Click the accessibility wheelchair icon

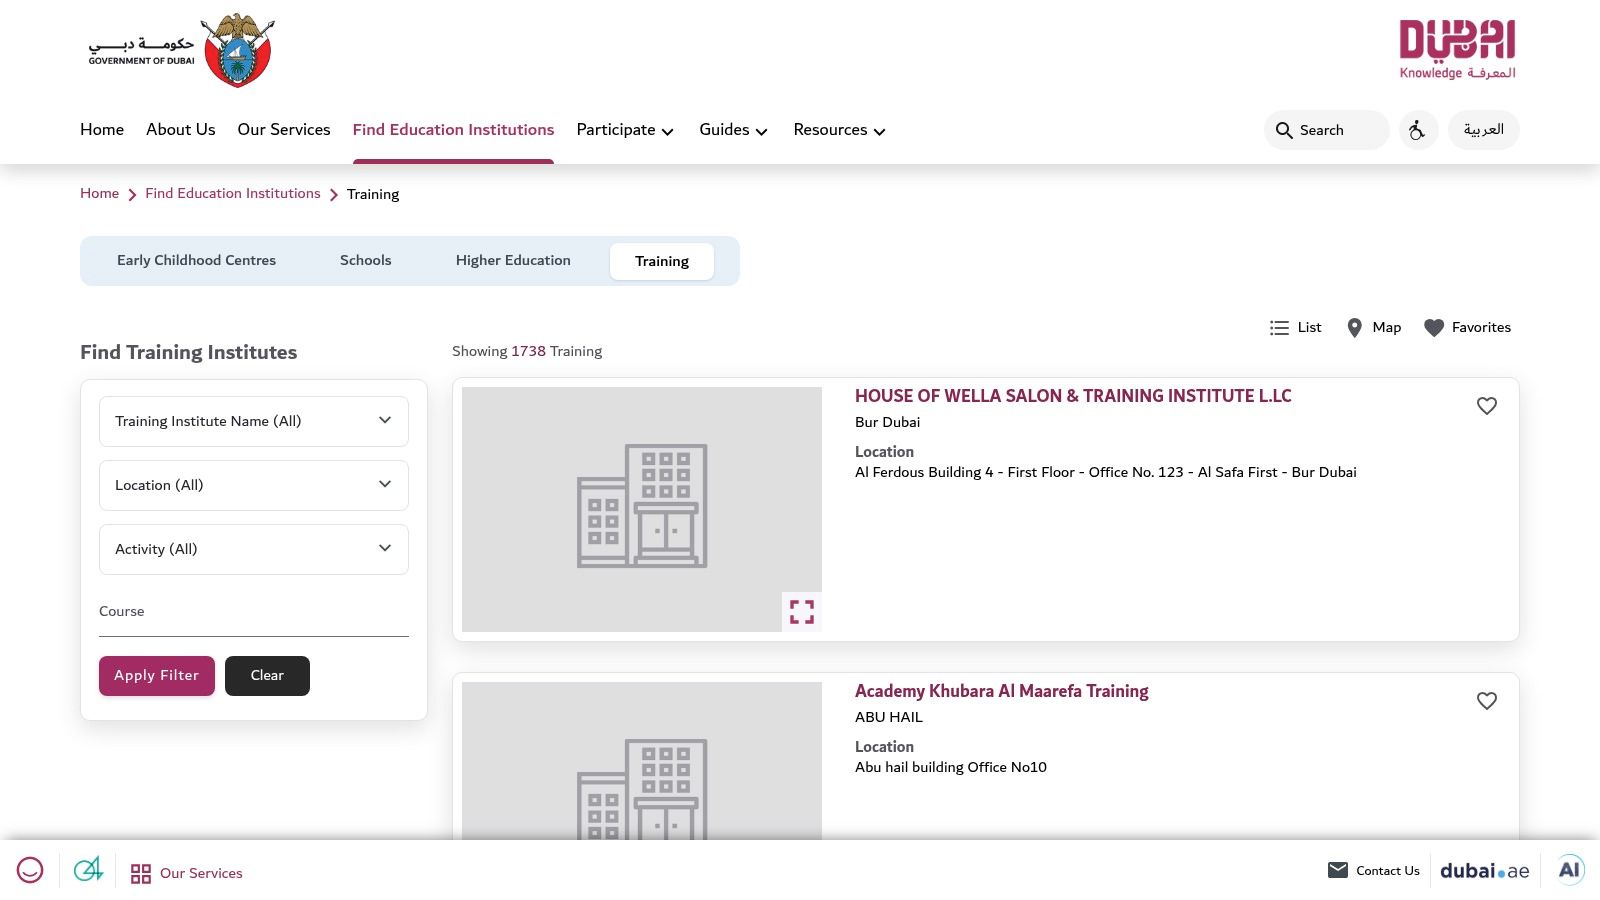(1418, 130)
